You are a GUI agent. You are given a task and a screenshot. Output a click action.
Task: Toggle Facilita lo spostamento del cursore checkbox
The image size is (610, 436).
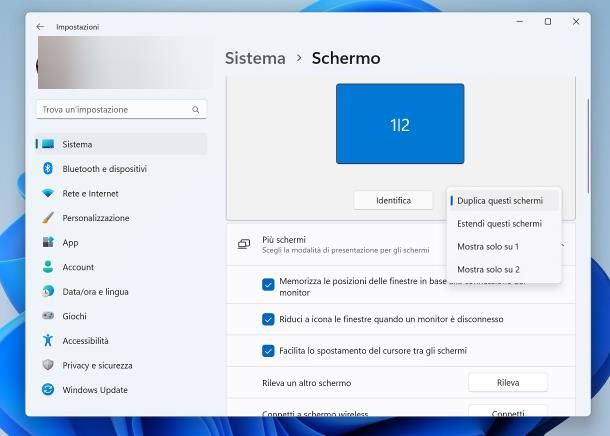(268, 351)
